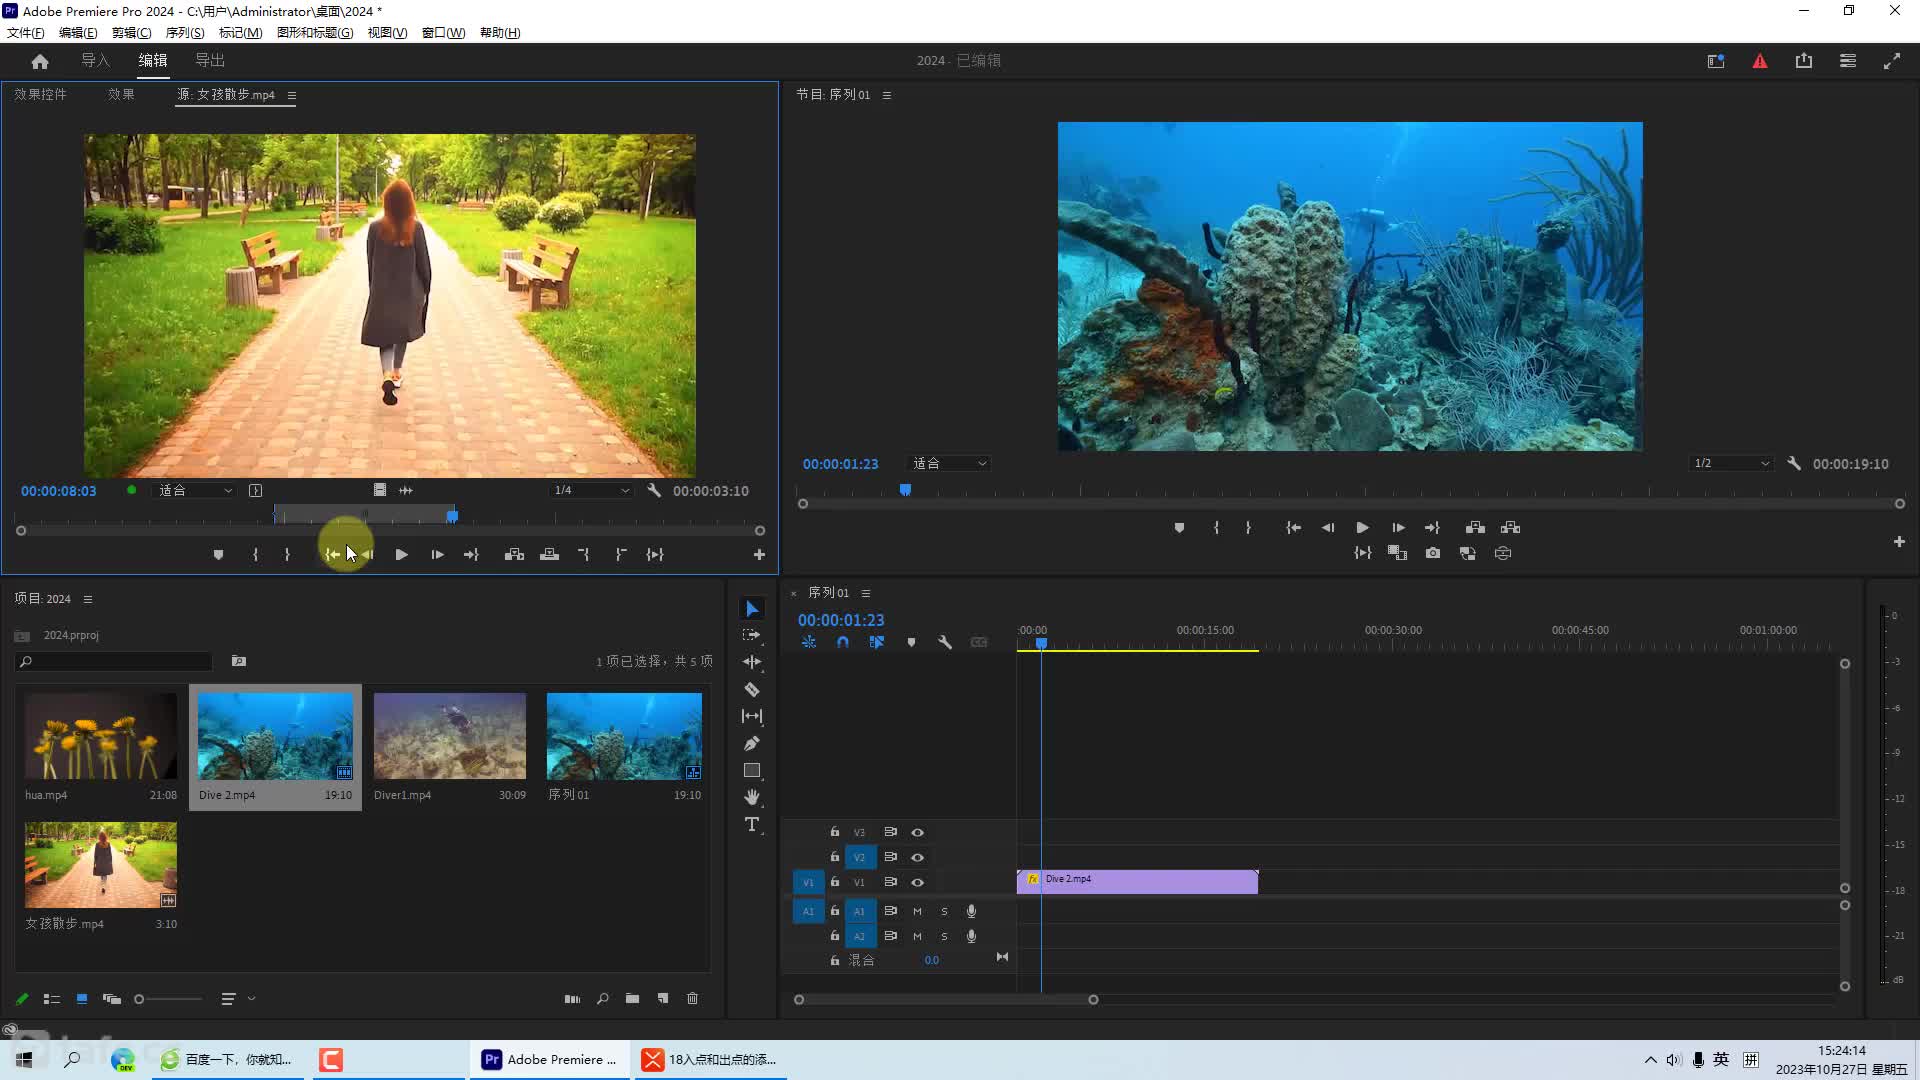Open Source monitor zoom level dropdown

pos(195,490)
